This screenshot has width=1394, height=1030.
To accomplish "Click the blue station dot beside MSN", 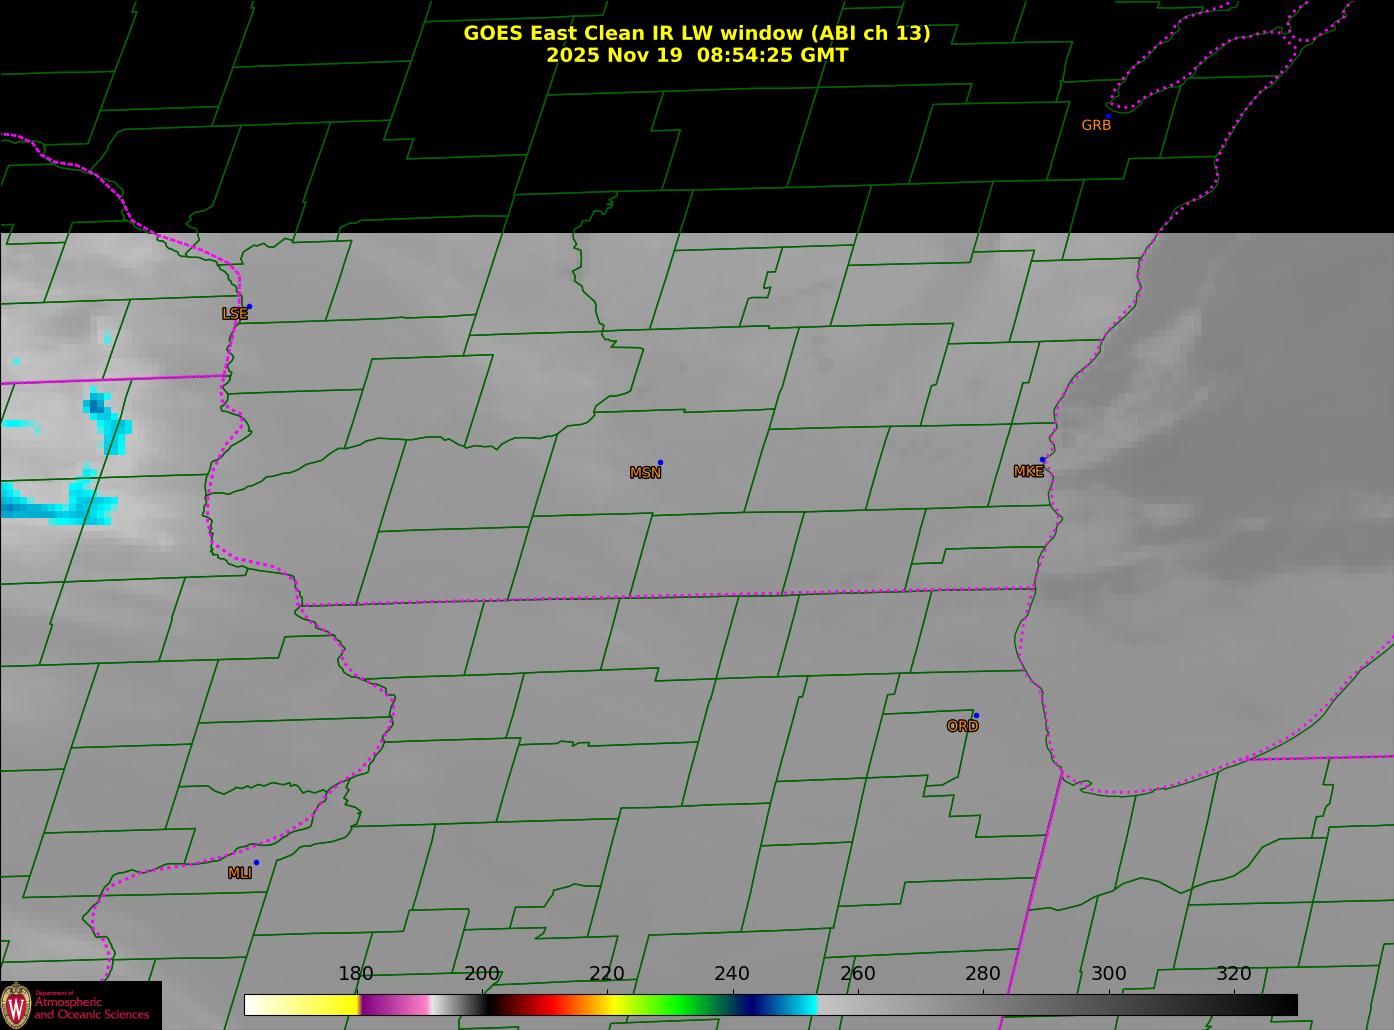I will (x=660, y=462).
